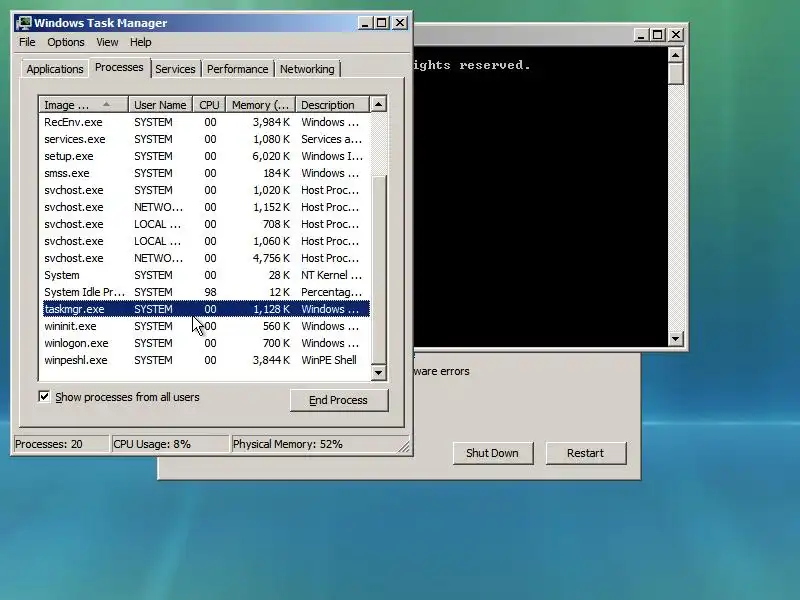Viewport: 800px width, 600px height.
Task: Switch to the Networking tab
Action: click(307, 69)
